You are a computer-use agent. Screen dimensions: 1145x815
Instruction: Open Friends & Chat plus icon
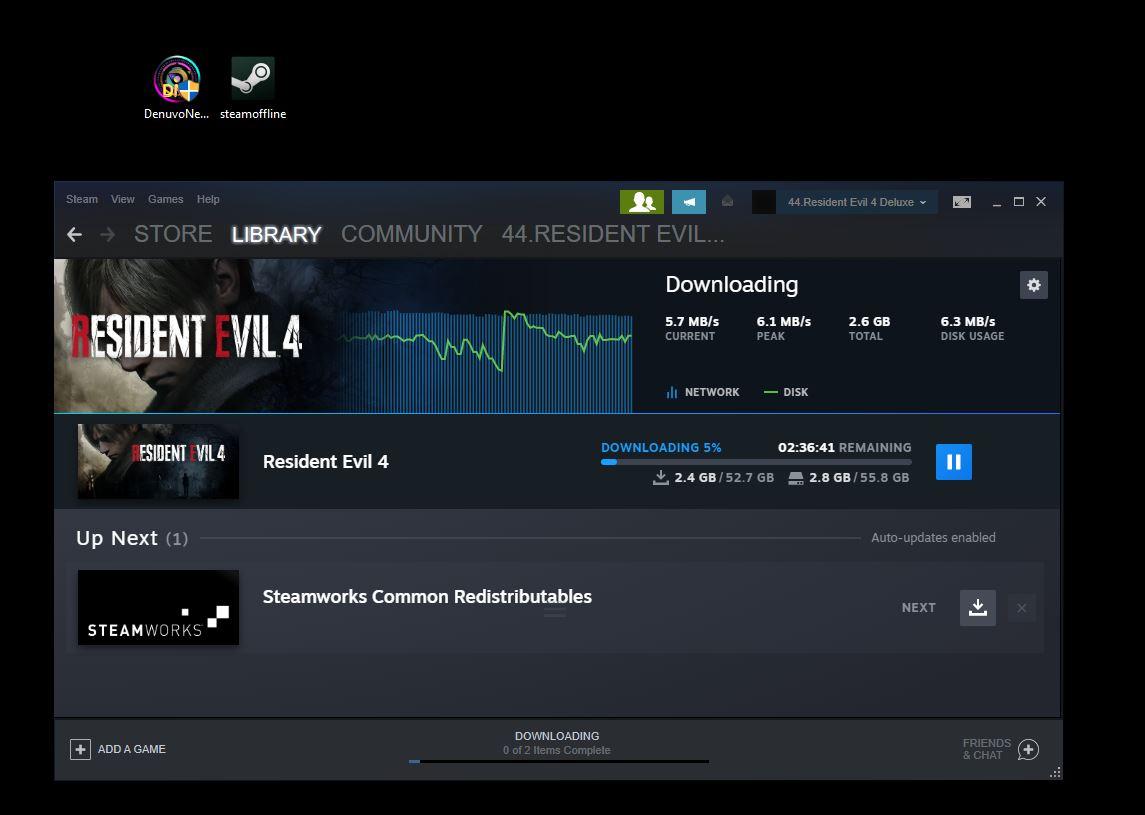[x=1028, y=749]
